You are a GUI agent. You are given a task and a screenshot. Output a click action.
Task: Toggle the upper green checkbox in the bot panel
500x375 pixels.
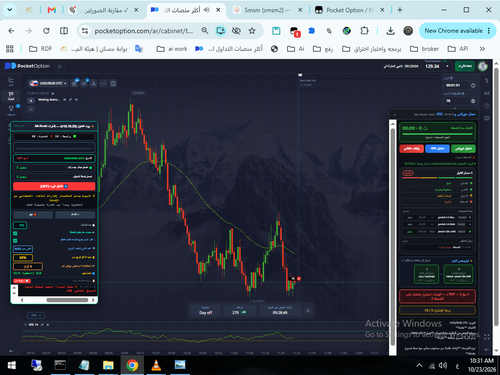(15, 233)
